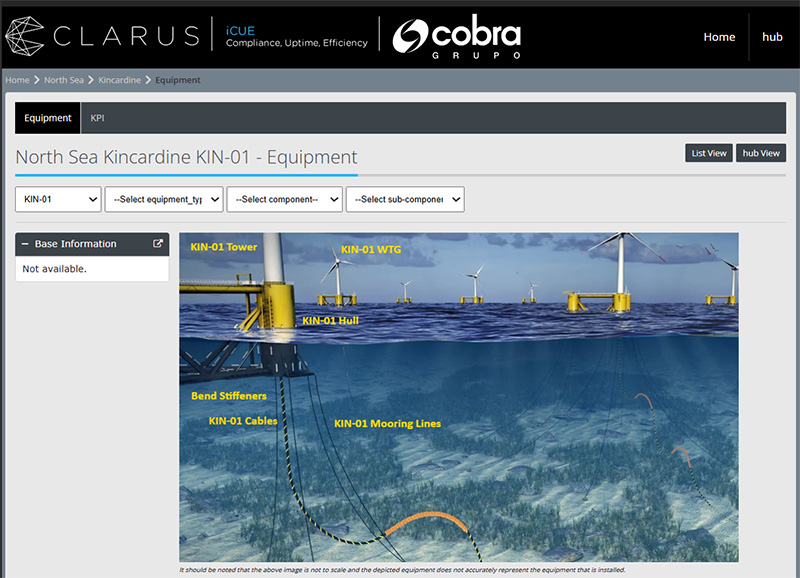Image resolution: width=800 pixels, height=578 pixels.
Task: Click the KIN-01 Mooring Lines label
Action: click(x=387, y=424)
